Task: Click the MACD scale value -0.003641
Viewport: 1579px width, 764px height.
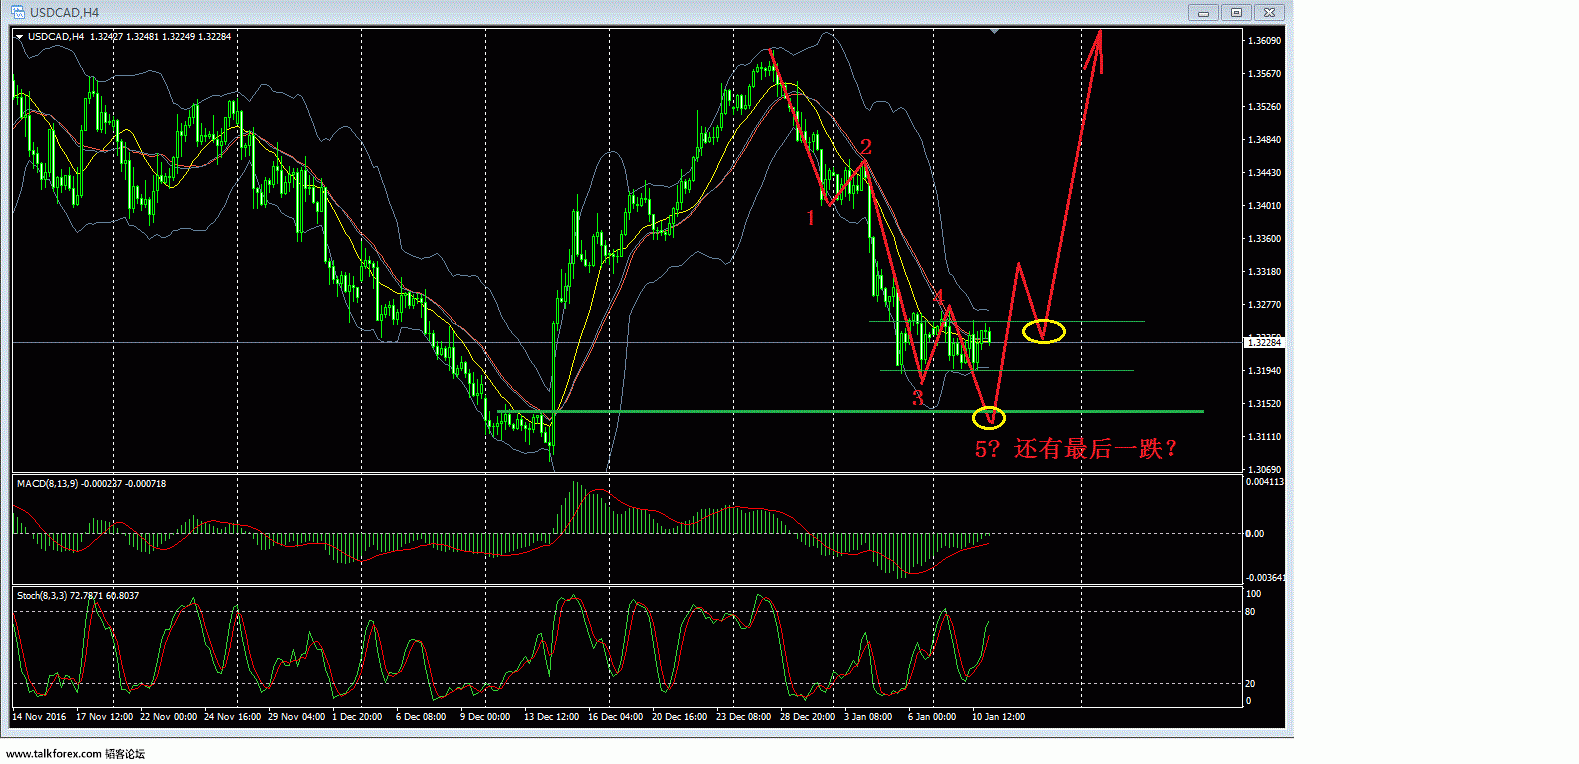Action: click(1265, 578)
